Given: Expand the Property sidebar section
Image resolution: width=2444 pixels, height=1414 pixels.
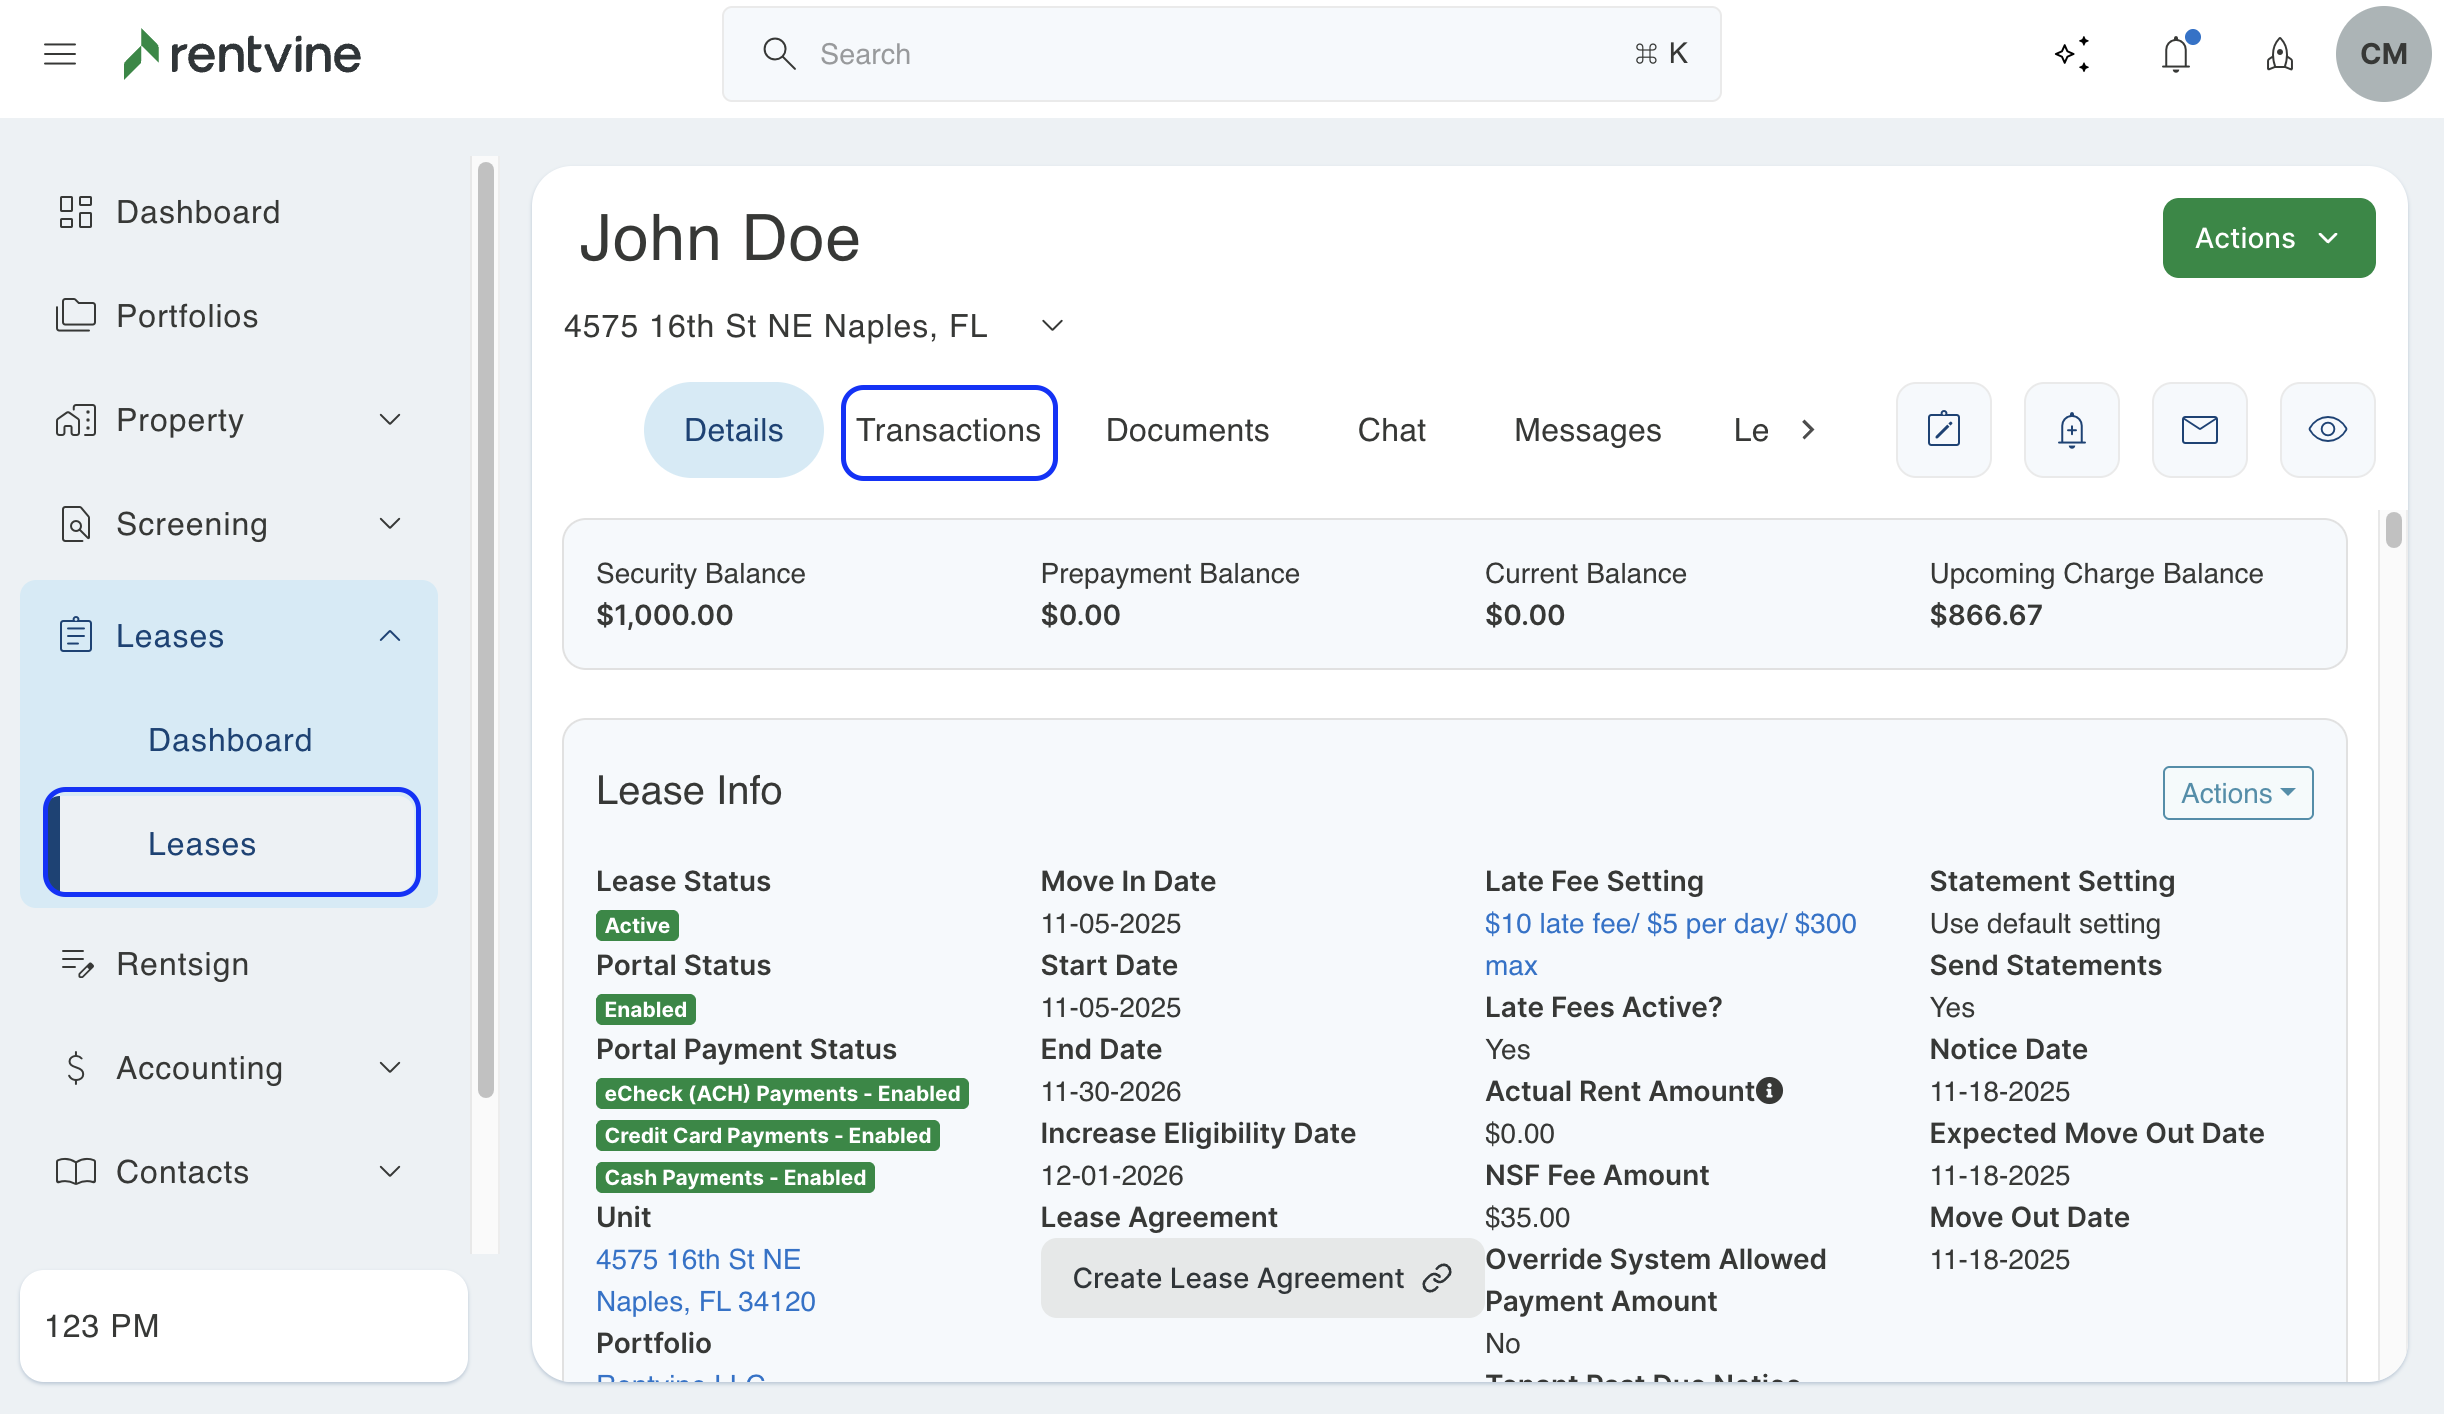Looking at the screenshot, I should [x=390, y=420].
